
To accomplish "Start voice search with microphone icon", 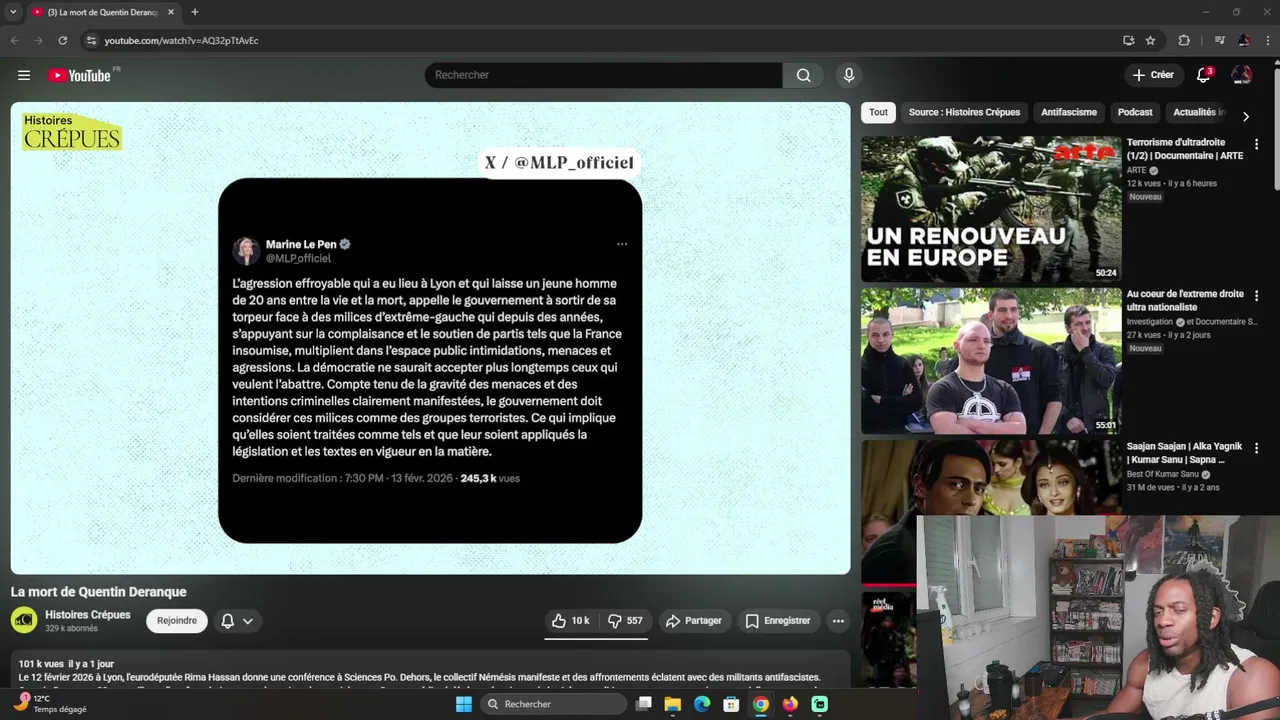I will point(849,75).
